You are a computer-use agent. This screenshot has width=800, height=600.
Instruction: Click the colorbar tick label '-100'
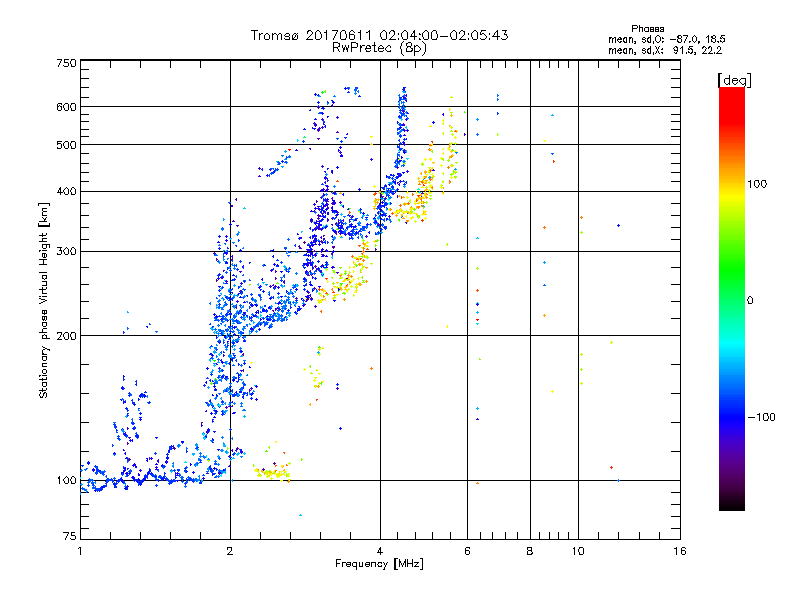click(x=761, y=417)
